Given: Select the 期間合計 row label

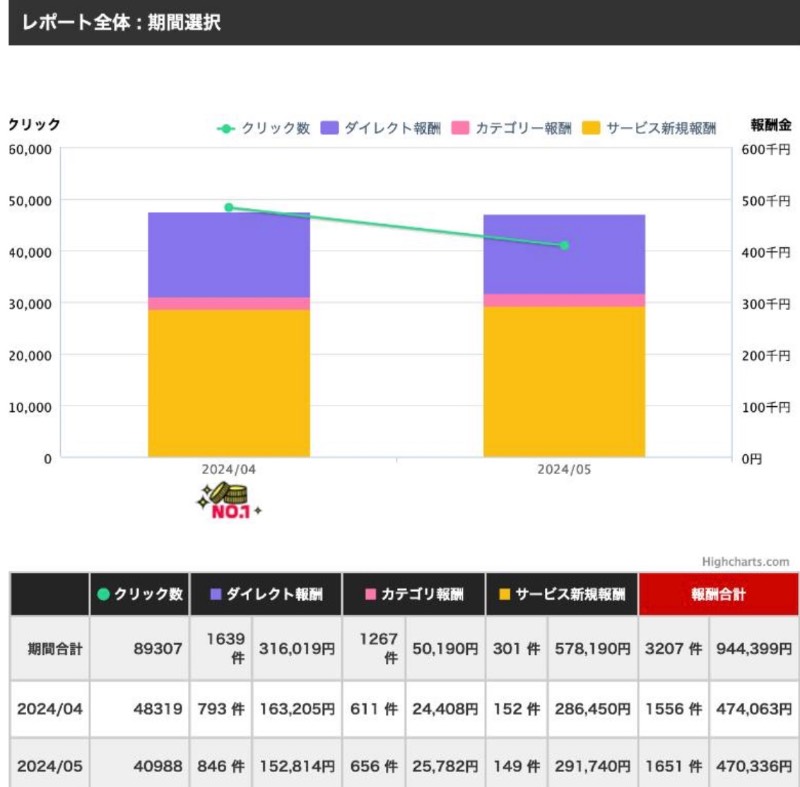Looking at the screenshot, I should pyautogui.click(x=55, y=649).
